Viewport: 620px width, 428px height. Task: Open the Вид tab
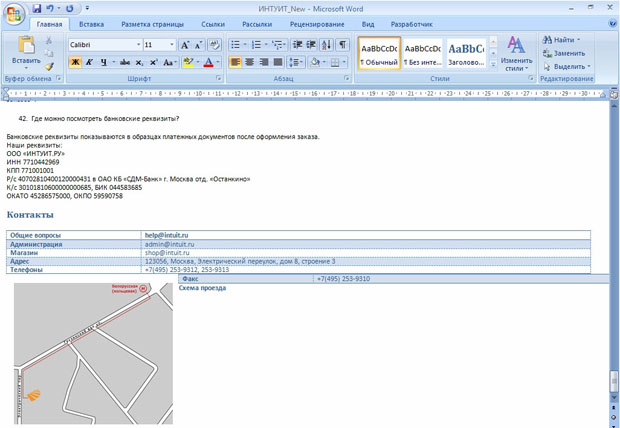(368, 24)
